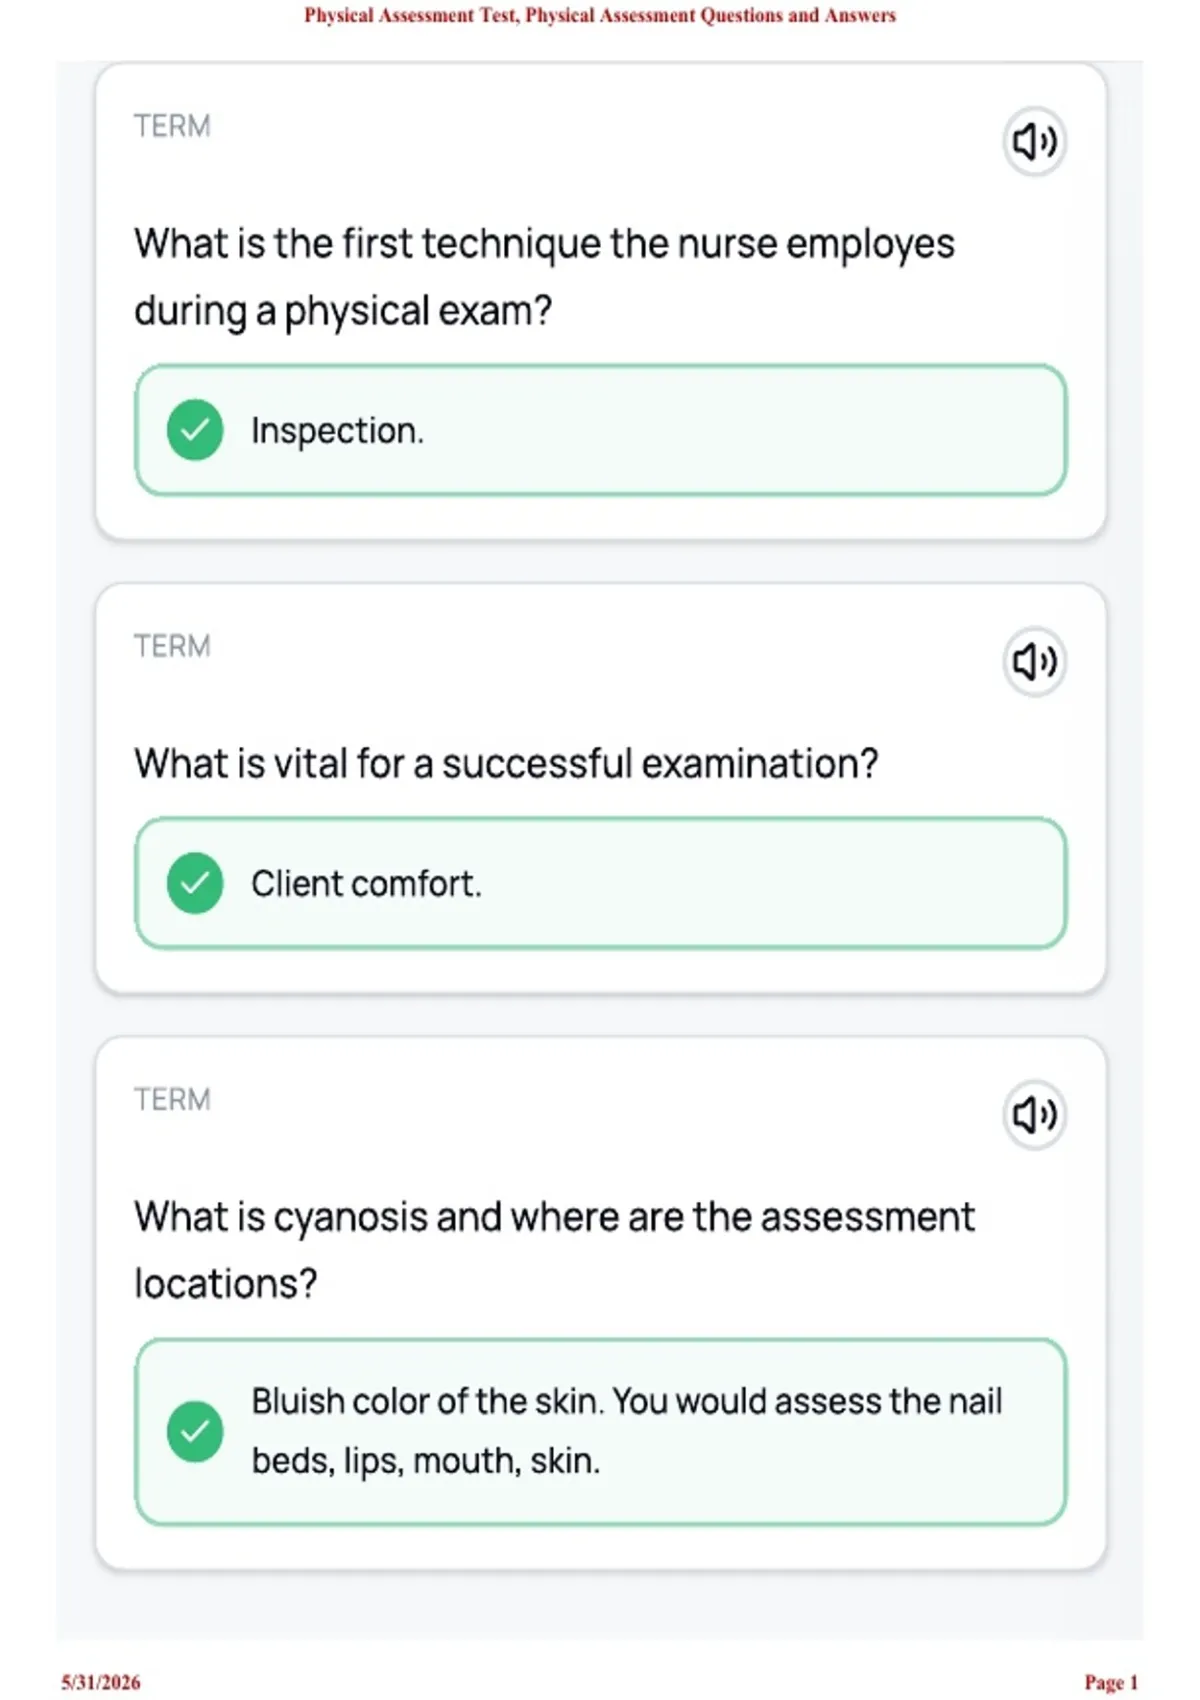1200x1700 pixels.
Task: Click the question about cyanosis assessment locations
Action: pos(554,1250)
